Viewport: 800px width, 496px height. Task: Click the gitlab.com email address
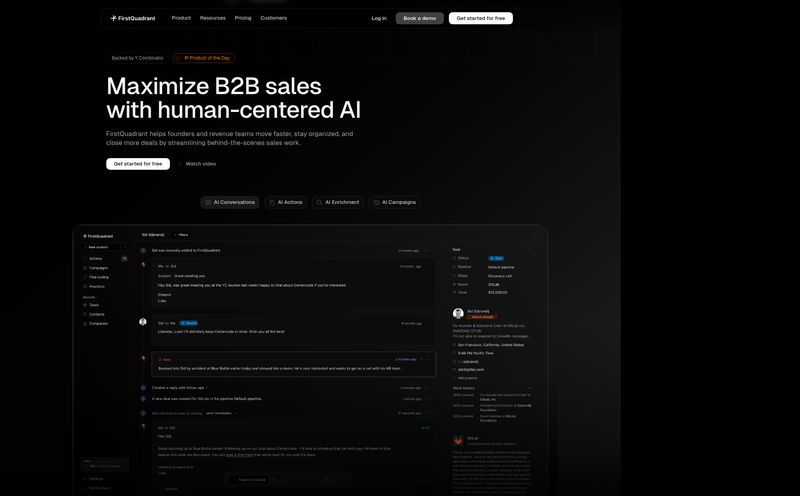(470, 369)
